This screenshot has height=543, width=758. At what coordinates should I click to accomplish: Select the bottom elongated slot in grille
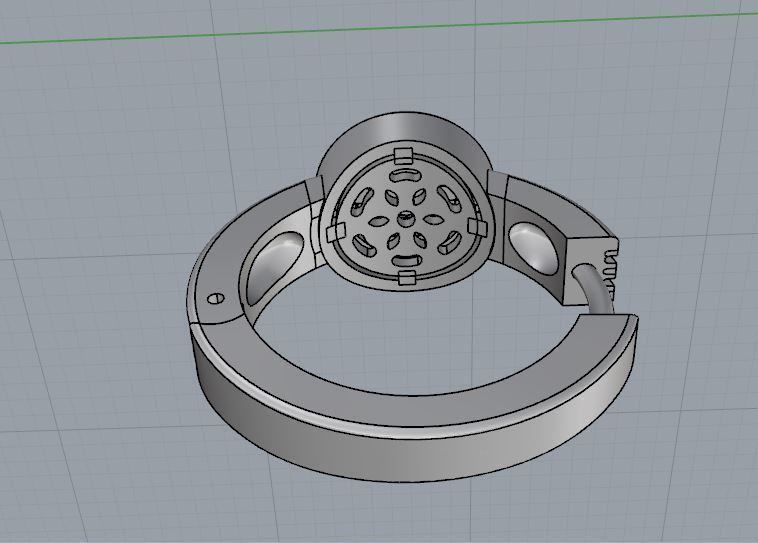click(x=408, y=262)
